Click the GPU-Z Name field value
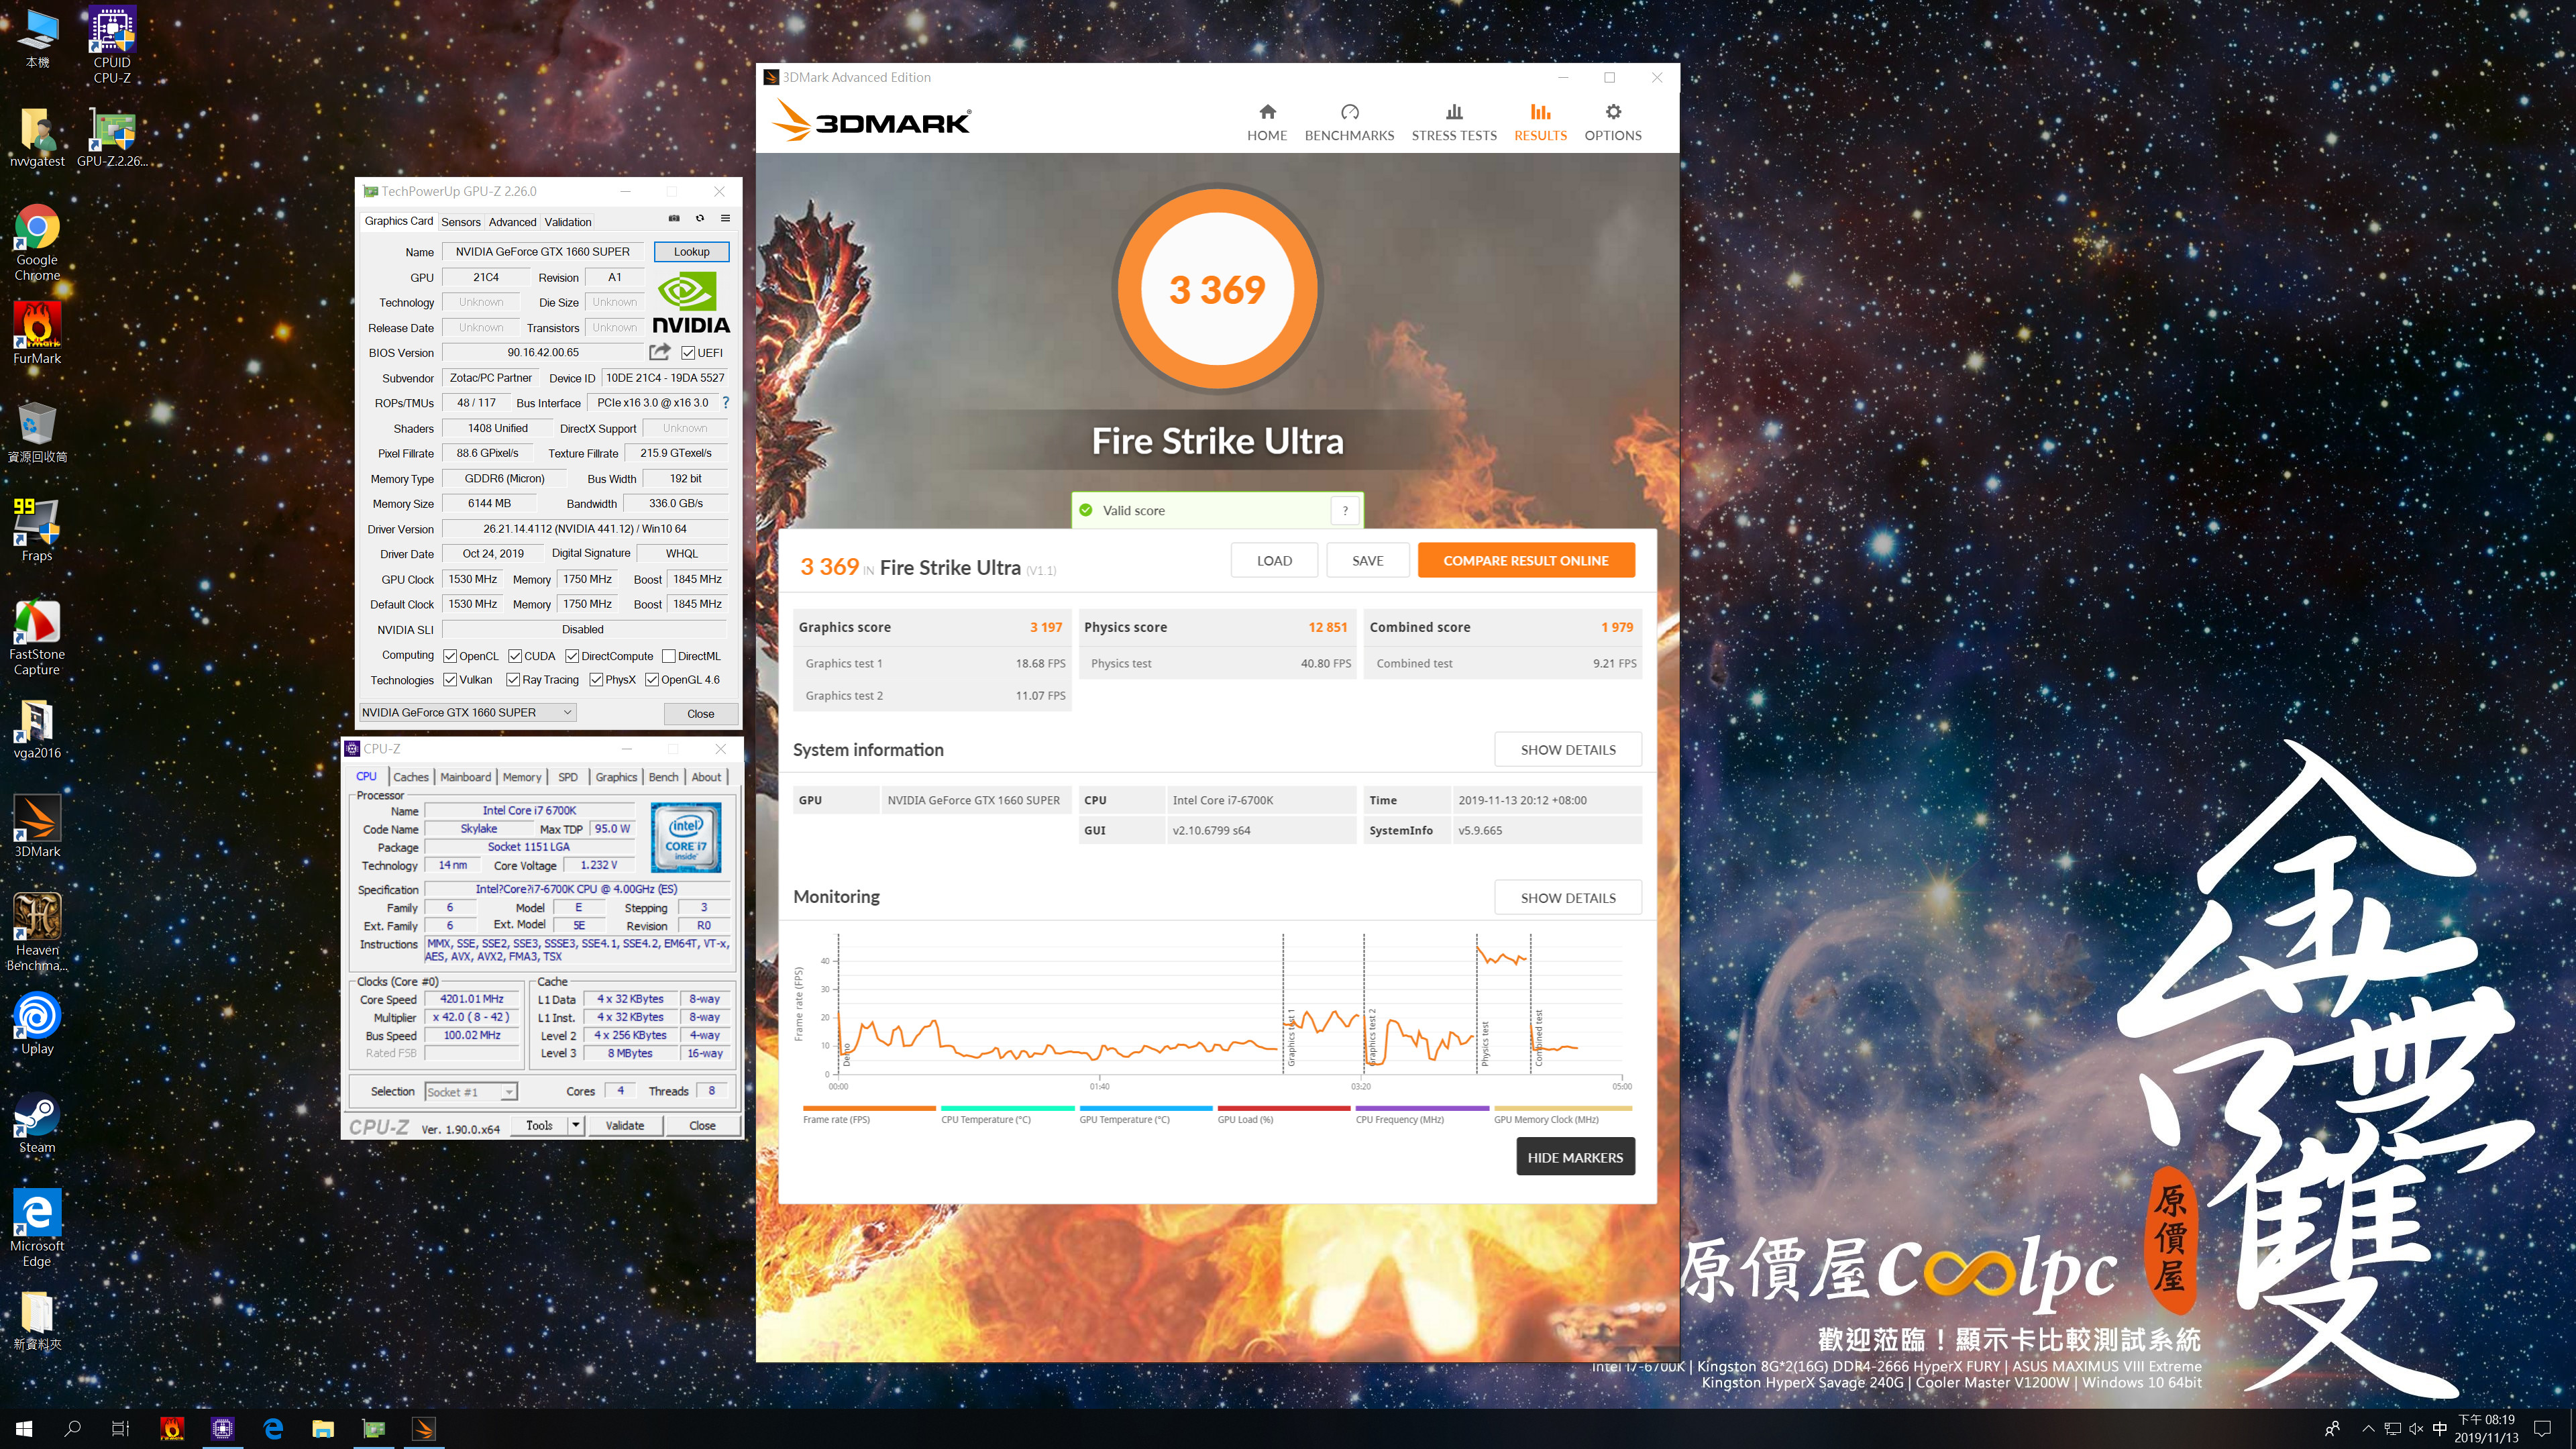 click(x=543, y=252)
